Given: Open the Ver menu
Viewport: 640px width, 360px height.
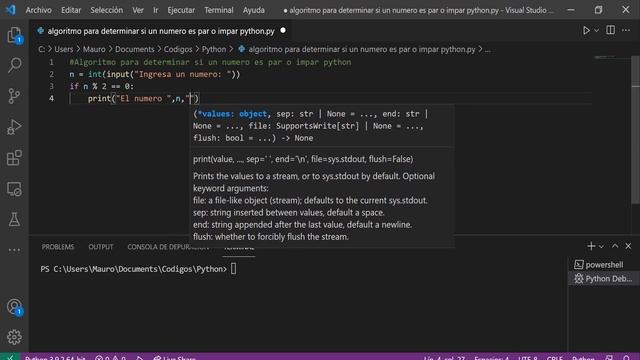Looking at the screenshot, I should pyautogui.click(x=138, y=10).
